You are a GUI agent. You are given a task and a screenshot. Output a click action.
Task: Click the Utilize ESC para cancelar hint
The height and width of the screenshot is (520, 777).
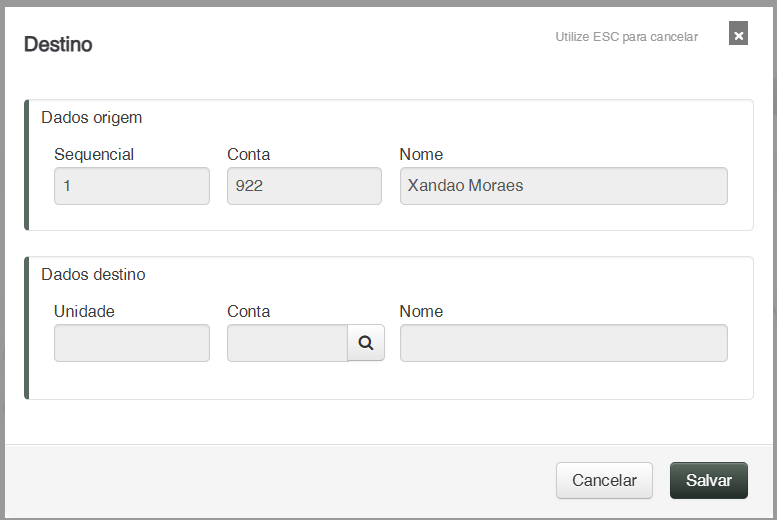point(626,37)
